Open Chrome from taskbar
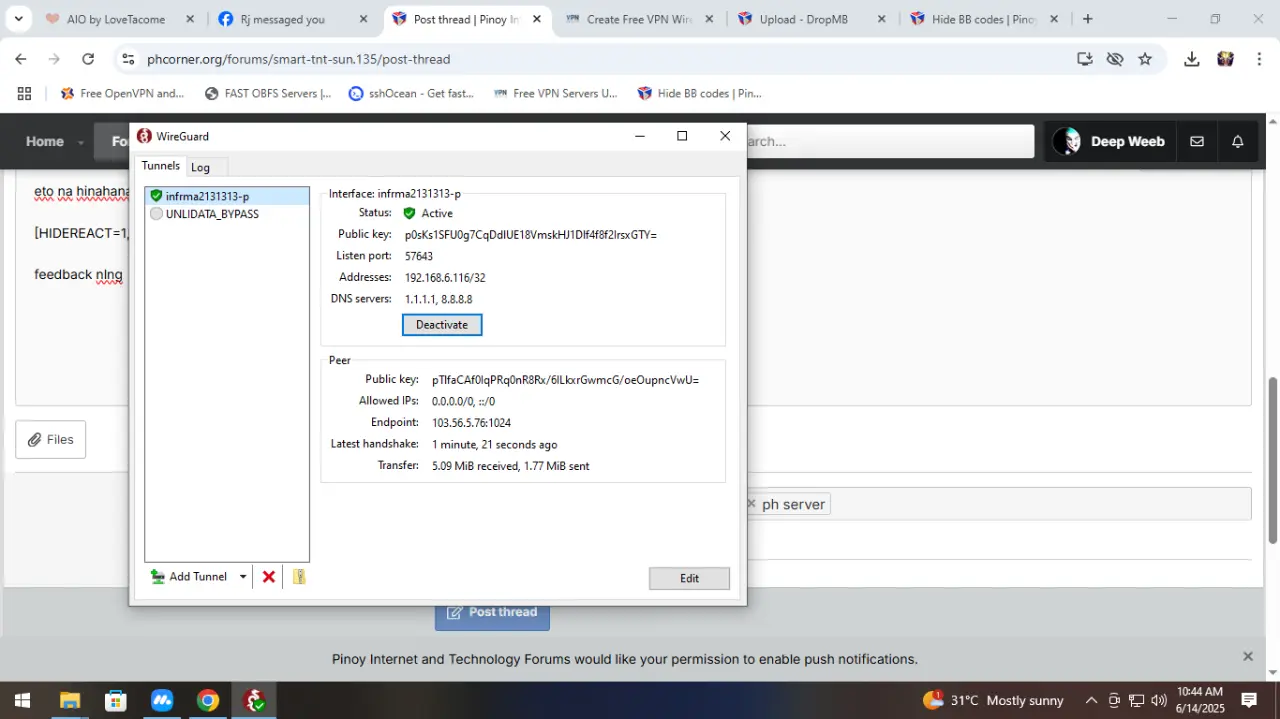The width and height of the screenshot is (1280, 719). click(208, 700)
